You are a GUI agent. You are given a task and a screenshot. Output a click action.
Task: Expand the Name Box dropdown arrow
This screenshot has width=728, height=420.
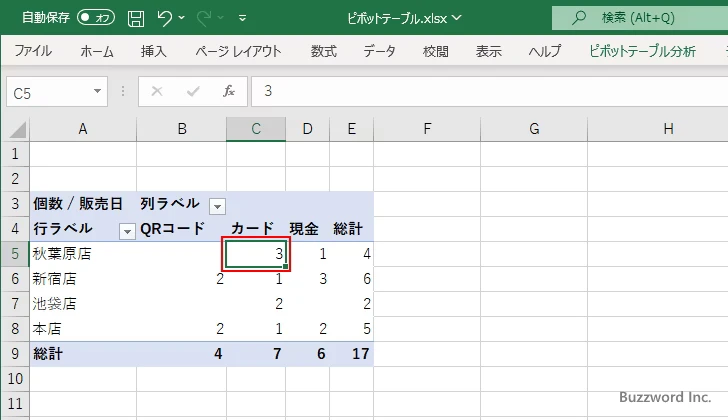point(98,91)
